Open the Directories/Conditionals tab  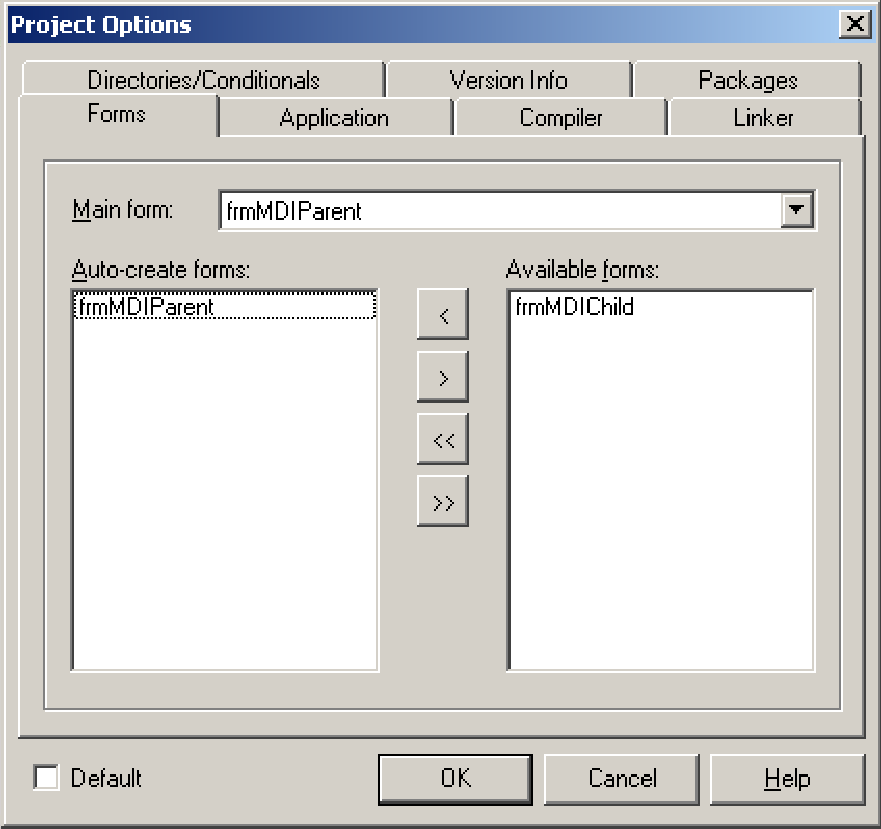203,79
